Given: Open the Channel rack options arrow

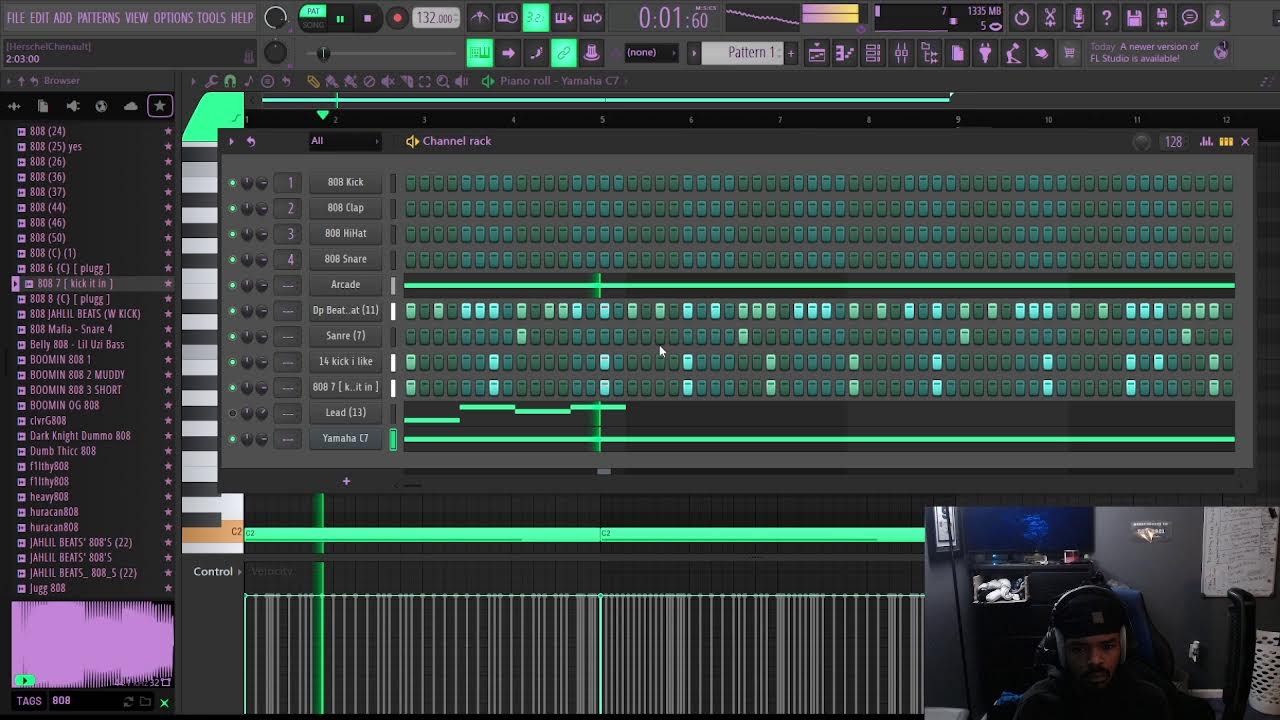Looking at the screenshot, I should tap(231, 141).
